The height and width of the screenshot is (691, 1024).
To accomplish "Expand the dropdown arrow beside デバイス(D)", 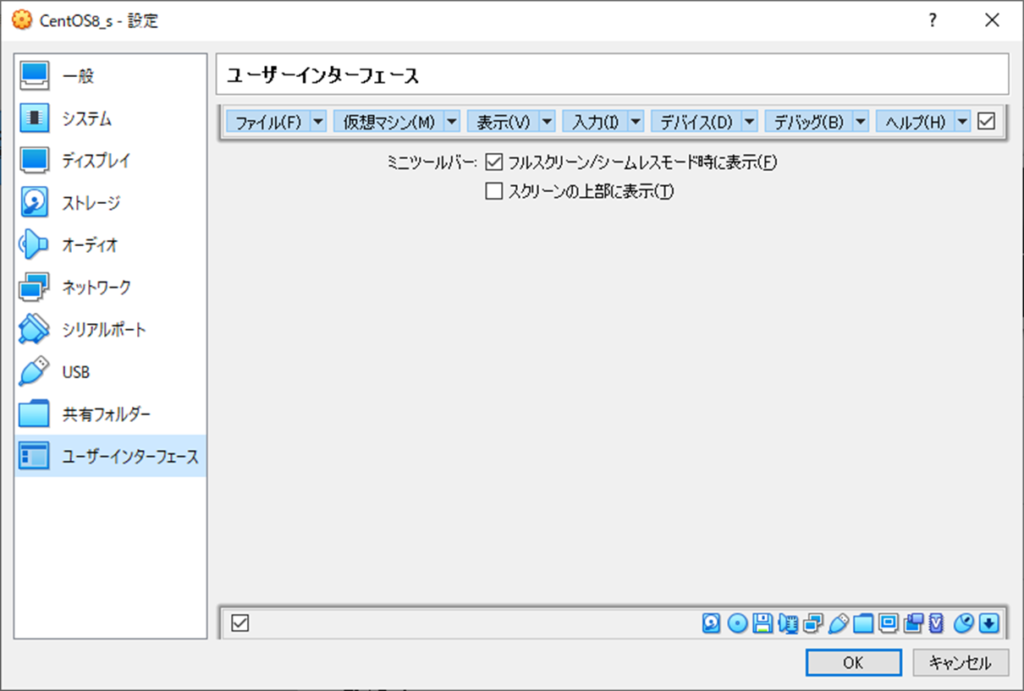I will point(750,121).
